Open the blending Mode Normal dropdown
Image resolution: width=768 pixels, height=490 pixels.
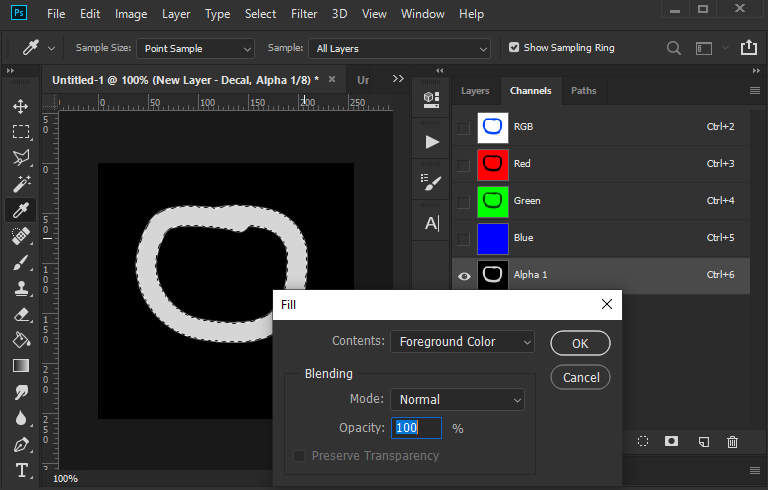point(457,400)
